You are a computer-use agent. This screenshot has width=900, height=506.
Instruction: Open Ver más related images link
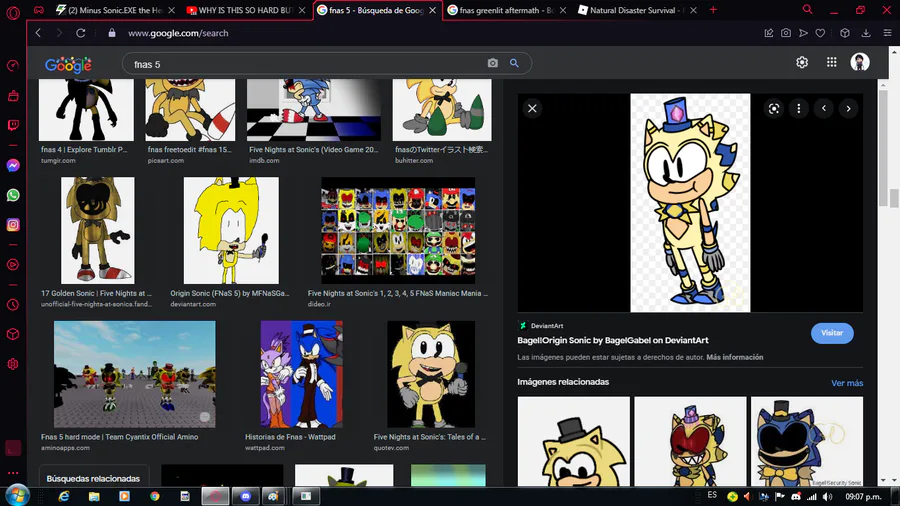point(847,383)
